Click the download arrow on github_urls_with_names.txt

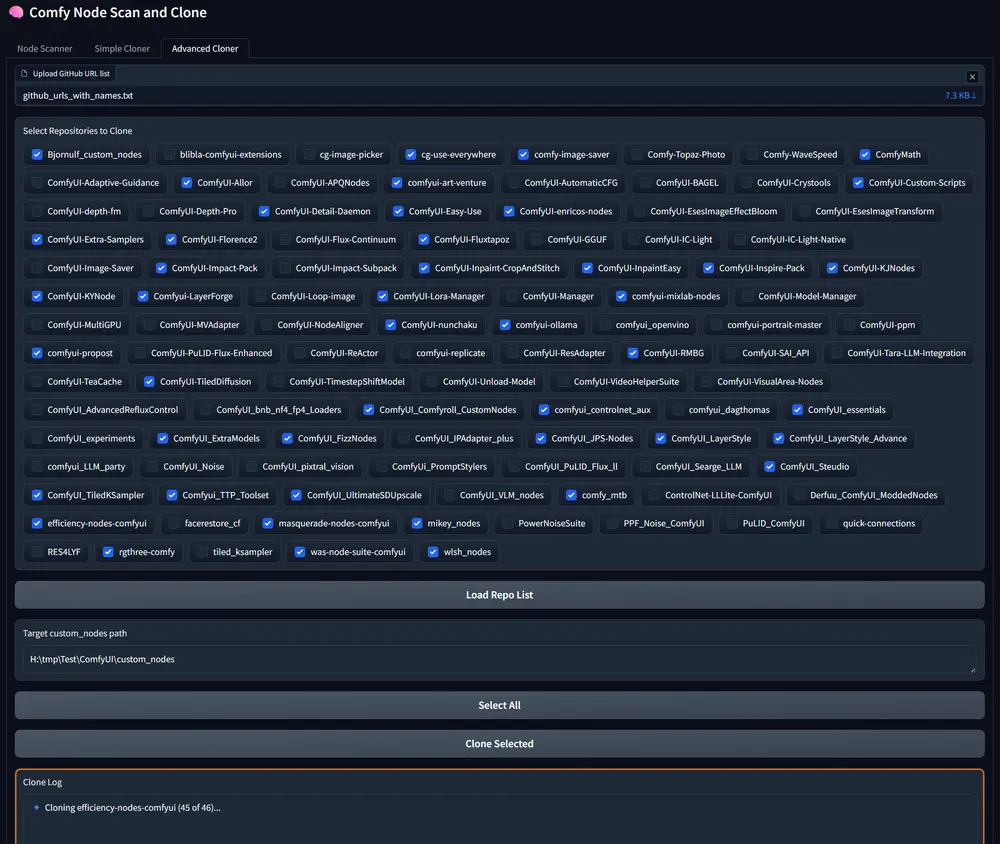click(x=972, y=95)
